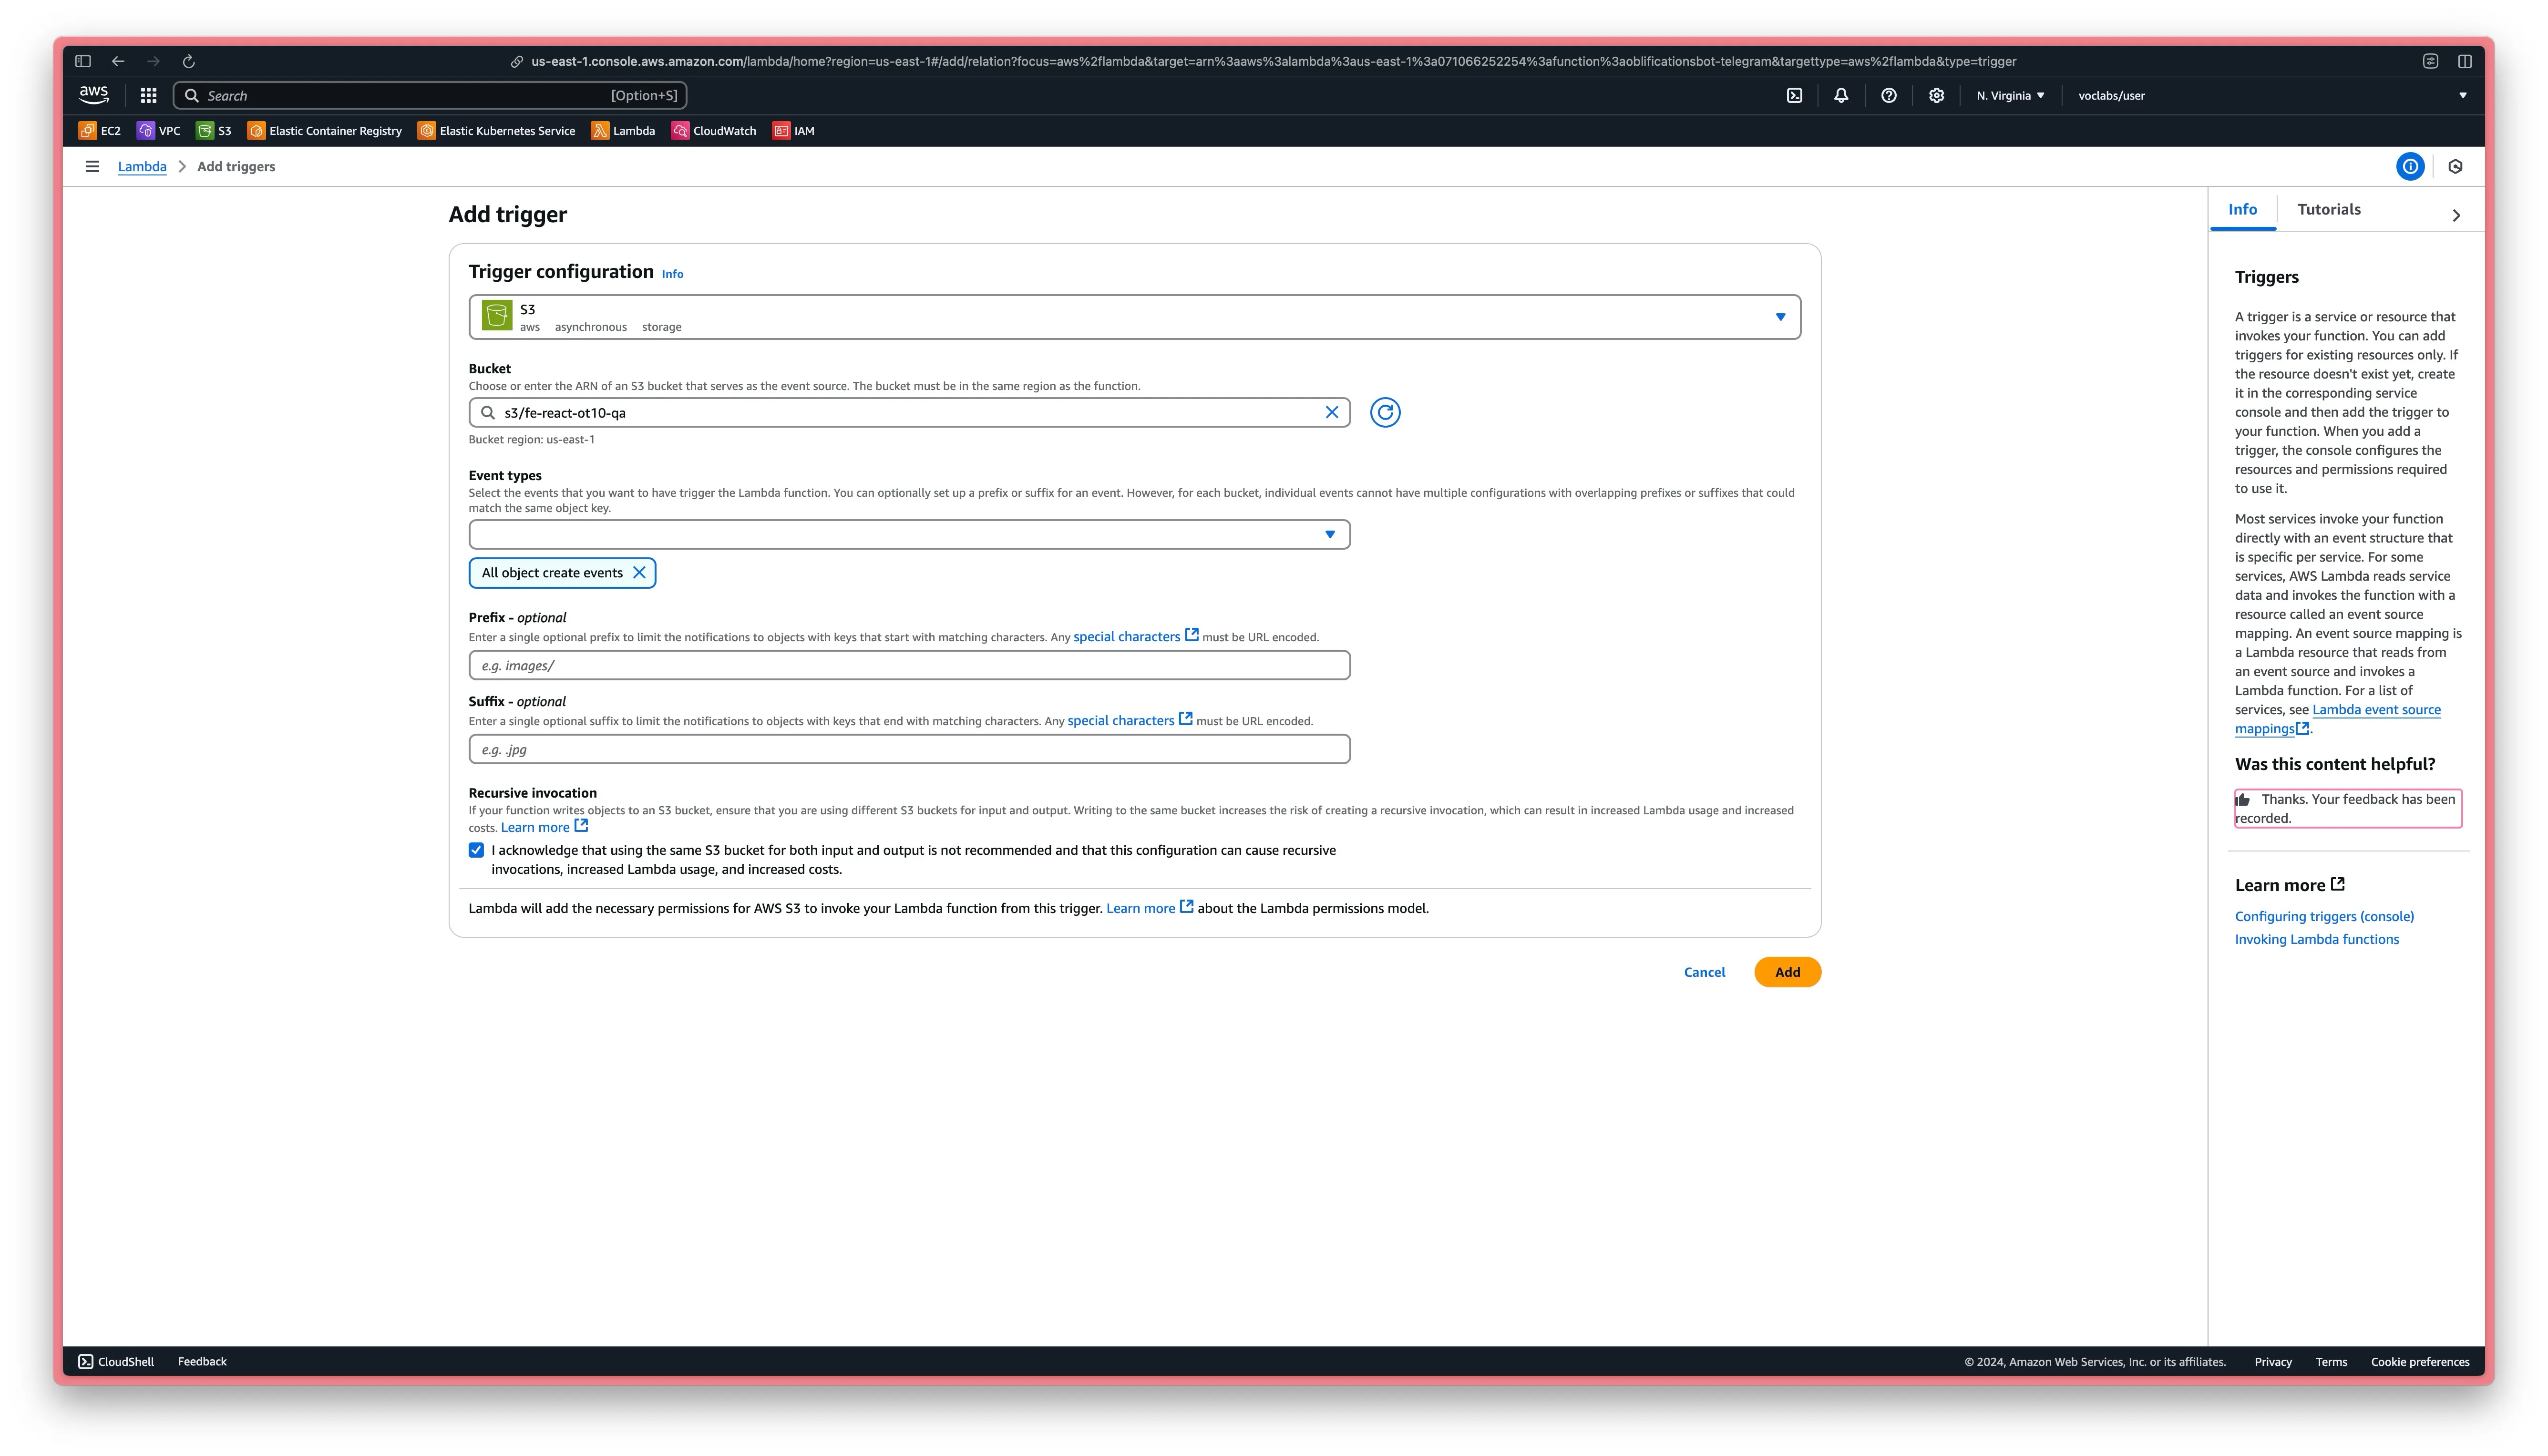Clear the bucket field value

click(x=1331, y=412)
